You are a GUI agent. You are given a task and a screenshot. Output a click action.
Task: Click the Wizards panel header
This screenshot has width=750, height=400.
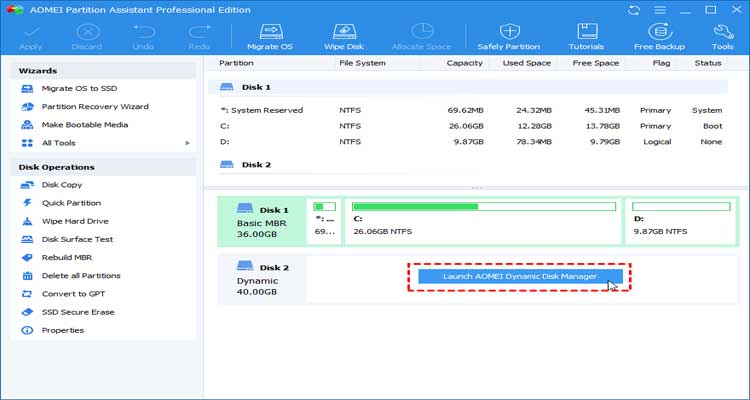[x=103, y=71]
